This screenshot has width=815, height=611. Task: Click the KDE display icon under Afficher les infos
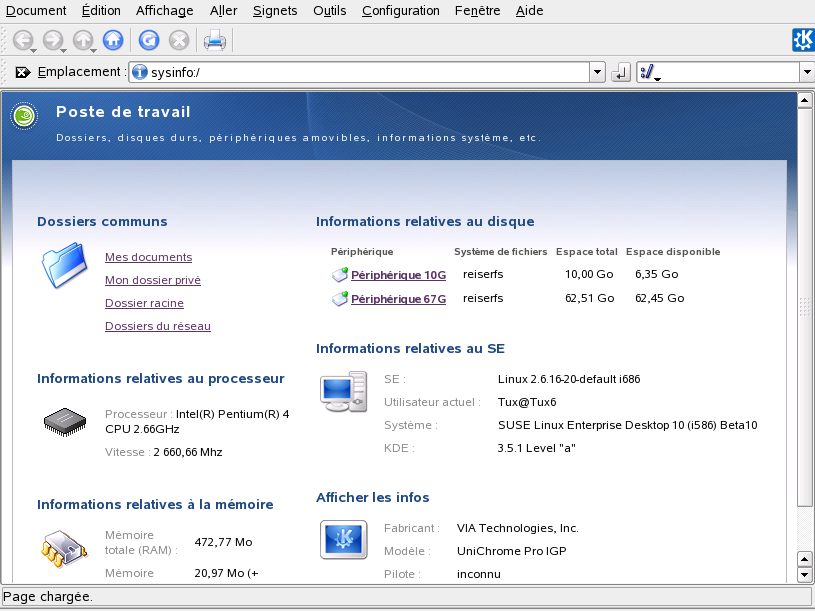[x=344, y=540]
